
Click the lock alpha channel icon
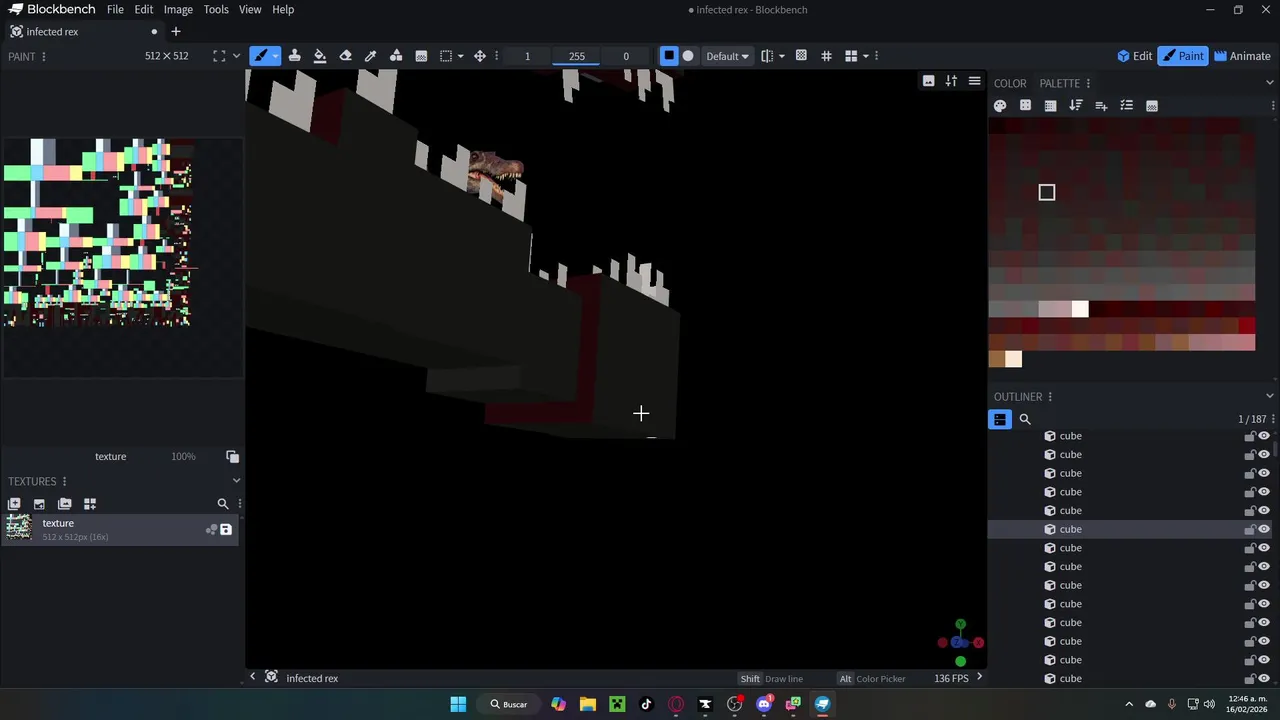[x=801, y=56]
